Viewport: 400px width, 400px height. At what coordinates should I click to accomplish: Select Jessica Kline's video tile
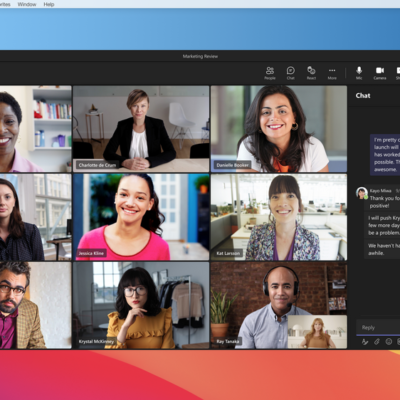coord(141,217)
